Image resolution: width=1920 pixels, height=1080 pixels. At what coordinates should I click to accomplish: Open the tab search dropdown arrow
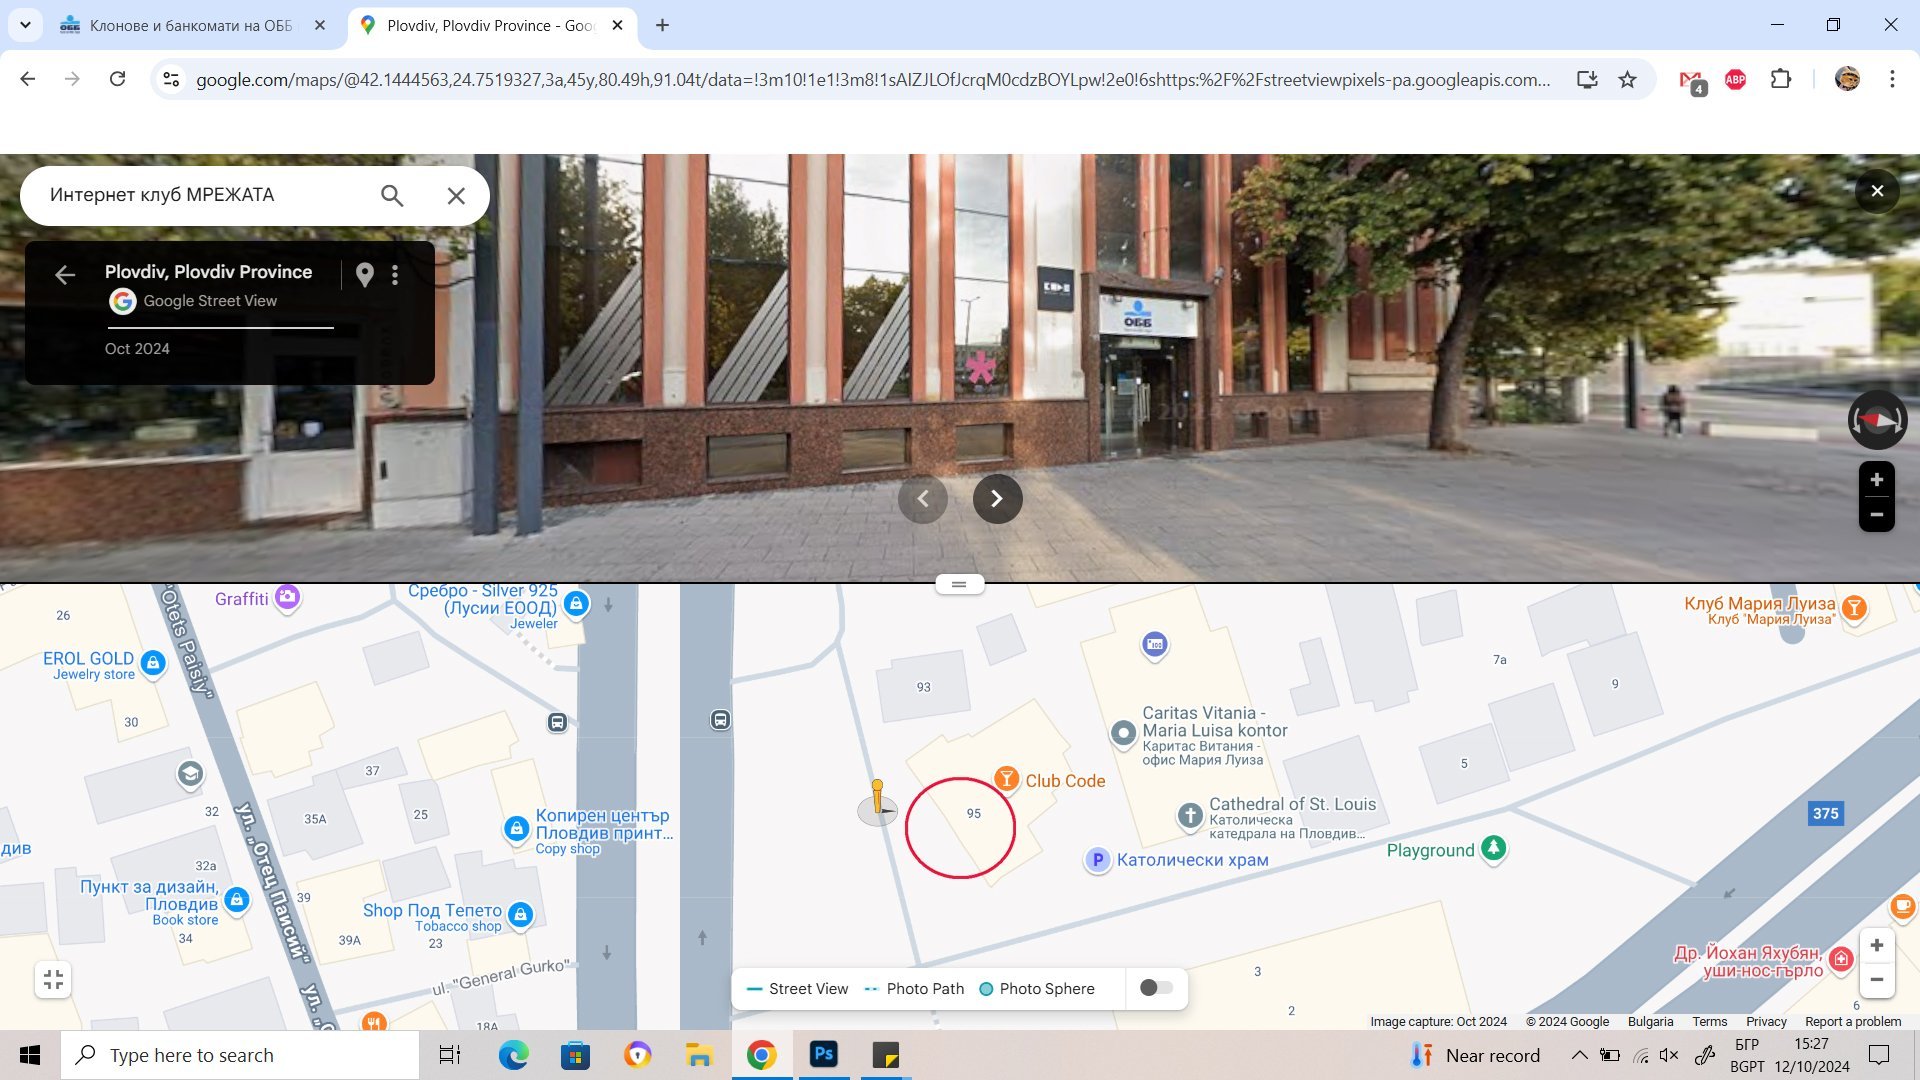25,25
